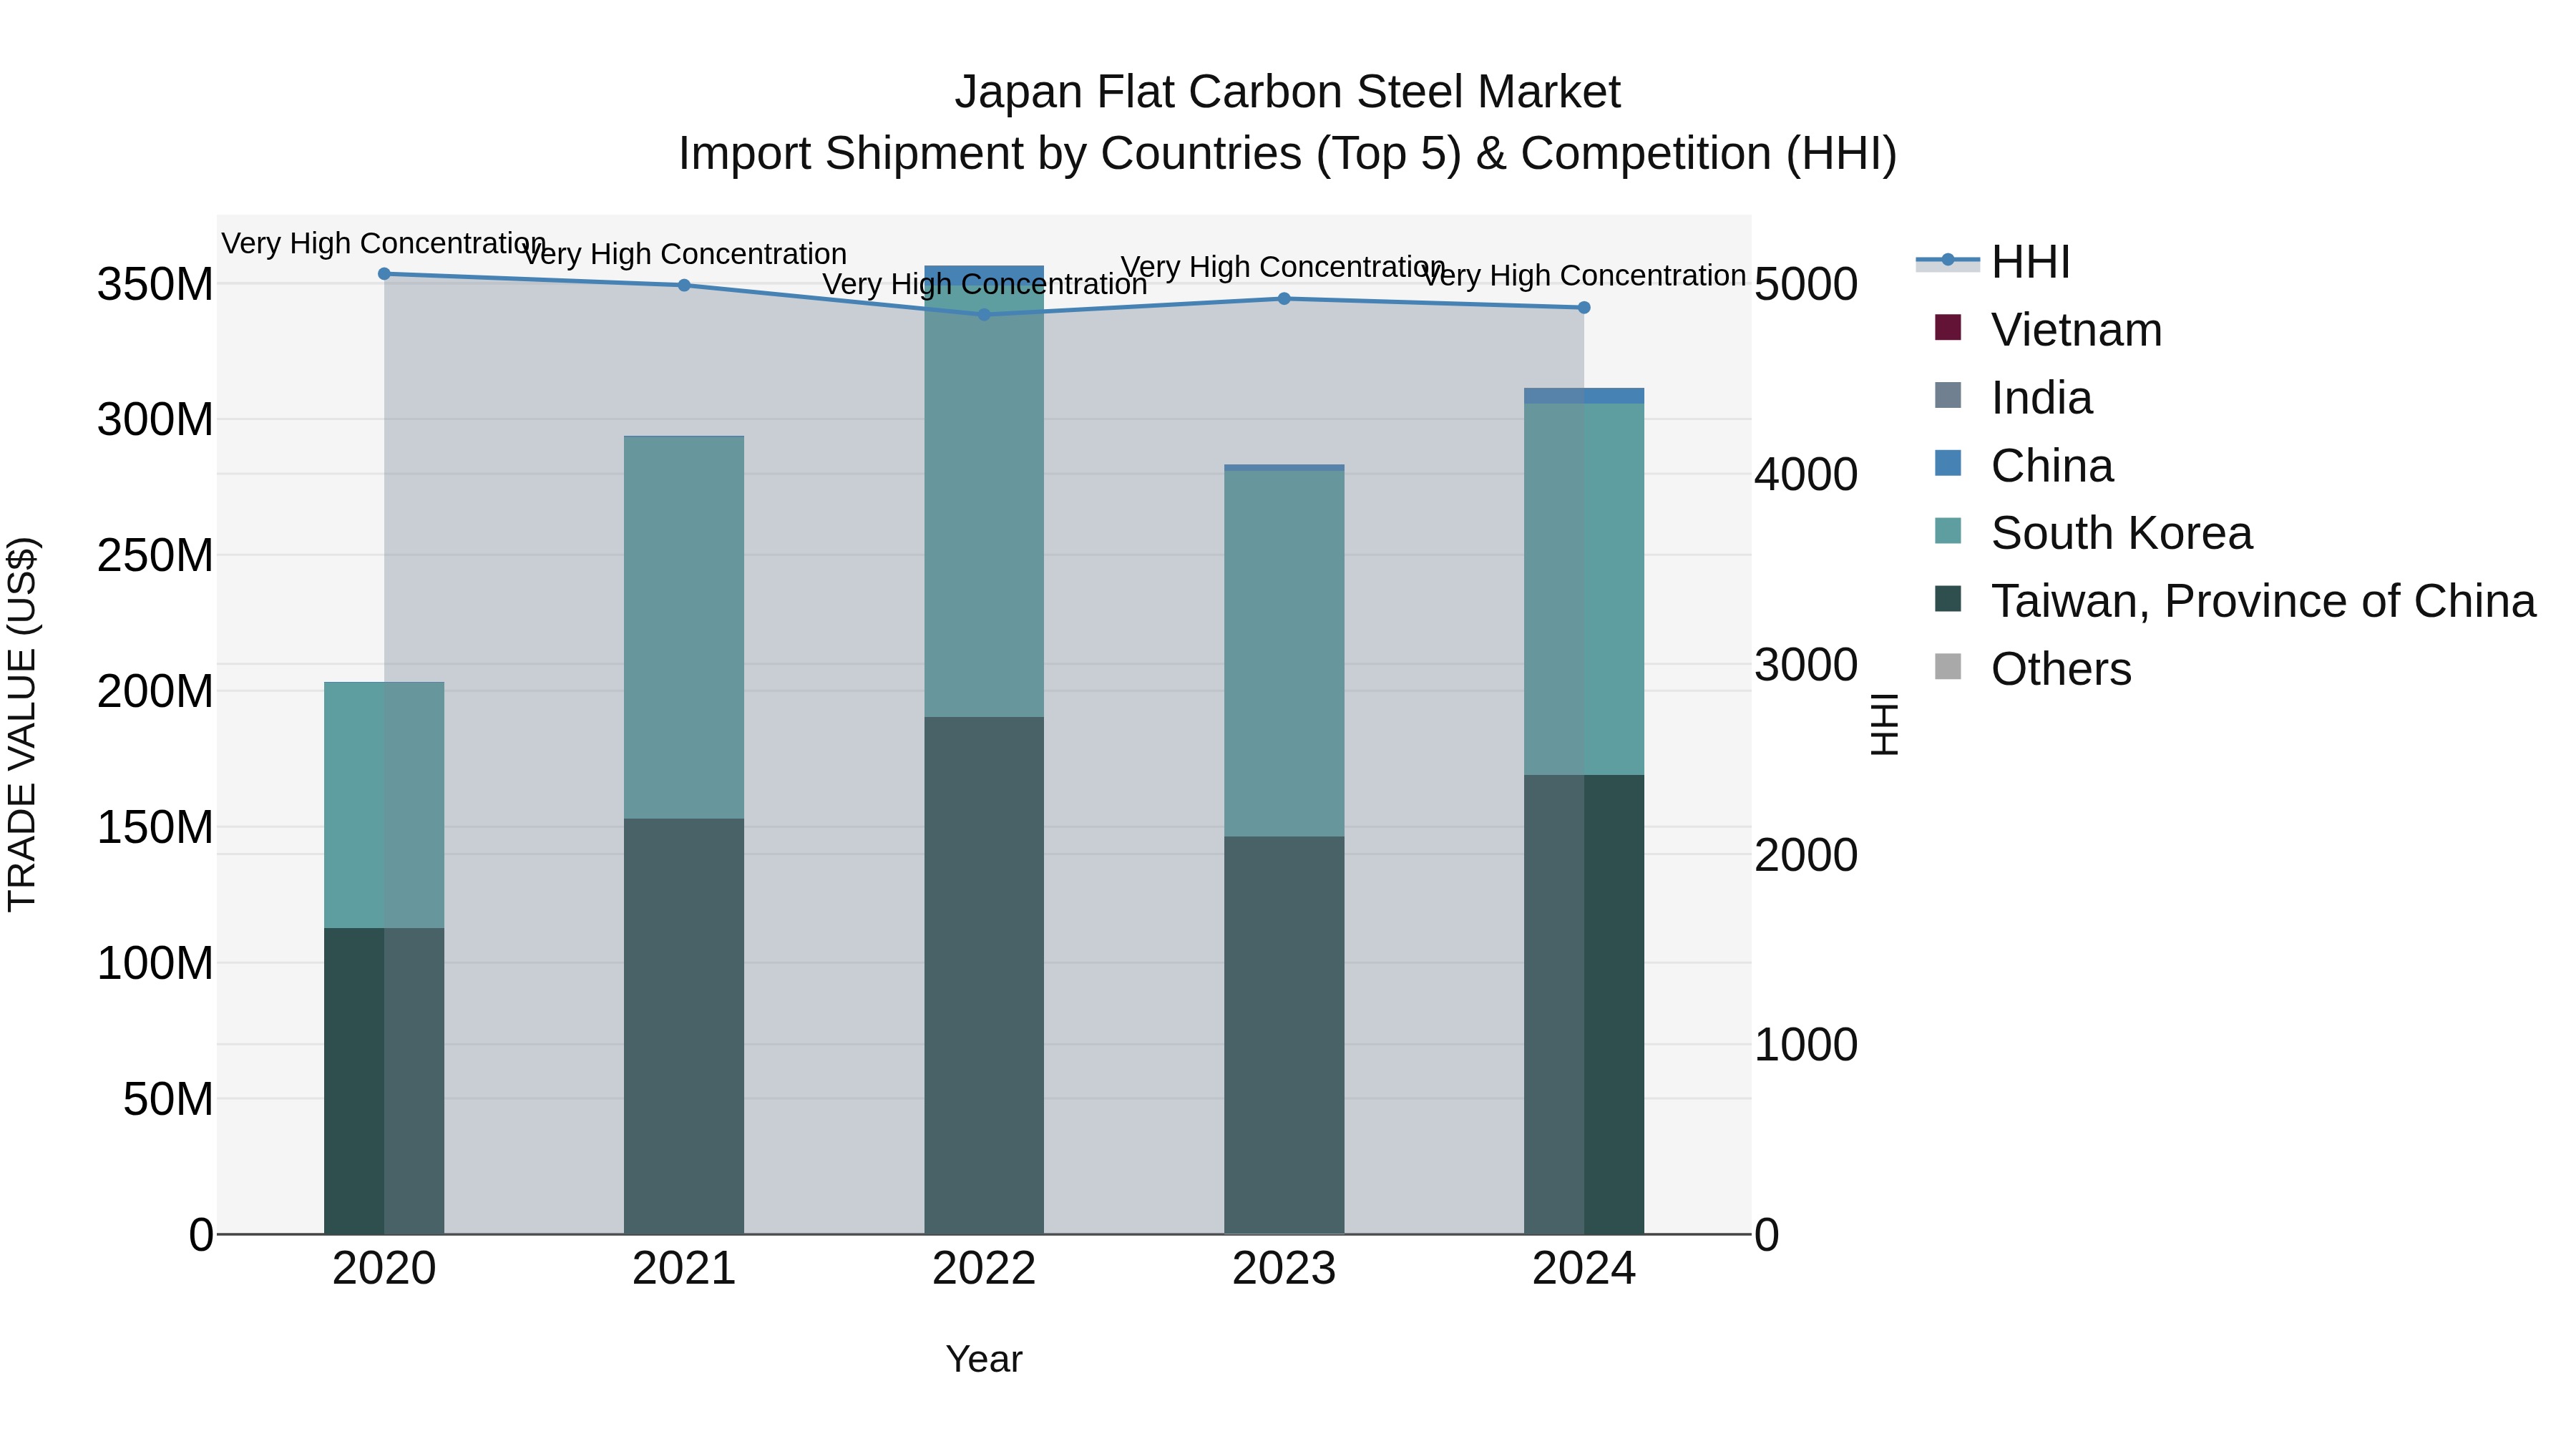This screenshot has height=1449, width=2576.
Task: Click the Vietnam maroon color swatch
Action: [1948, 327]
